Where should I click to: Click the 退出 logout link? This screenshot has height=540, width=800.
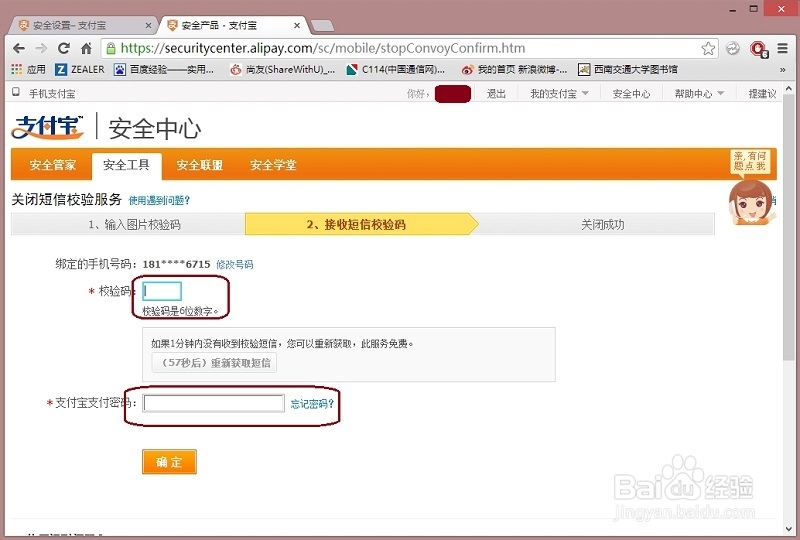[x=496, y=93]
